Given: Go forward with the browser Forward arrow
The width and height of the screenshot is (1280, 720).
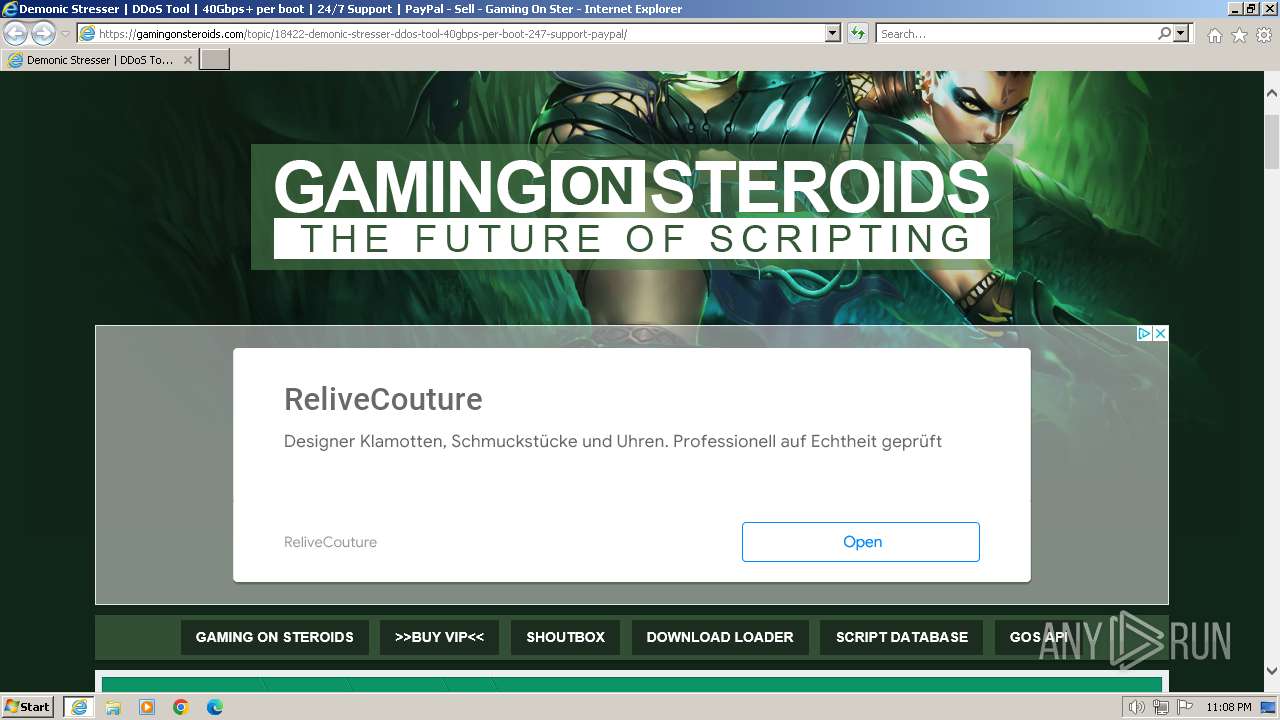Looking at the screenshot, I should point(43,34).
